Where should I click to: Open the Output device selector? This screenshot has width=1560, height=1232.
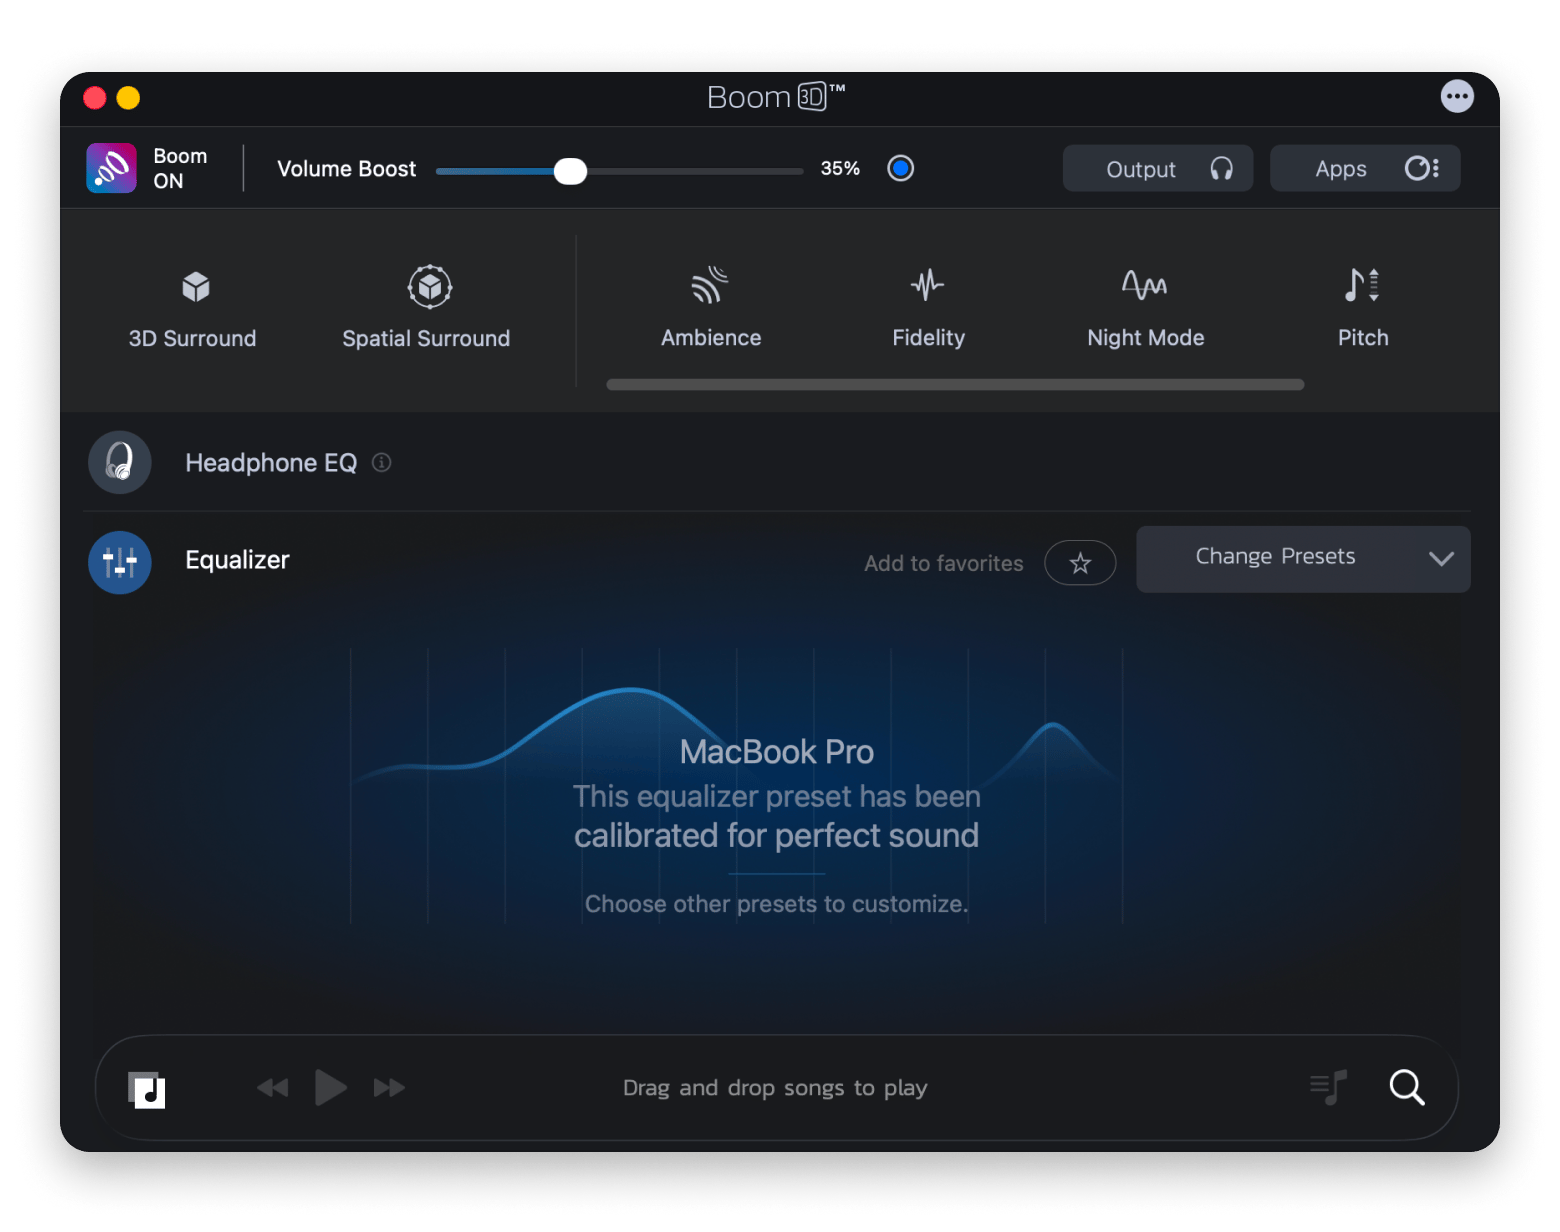click(x=1157, y=168)
